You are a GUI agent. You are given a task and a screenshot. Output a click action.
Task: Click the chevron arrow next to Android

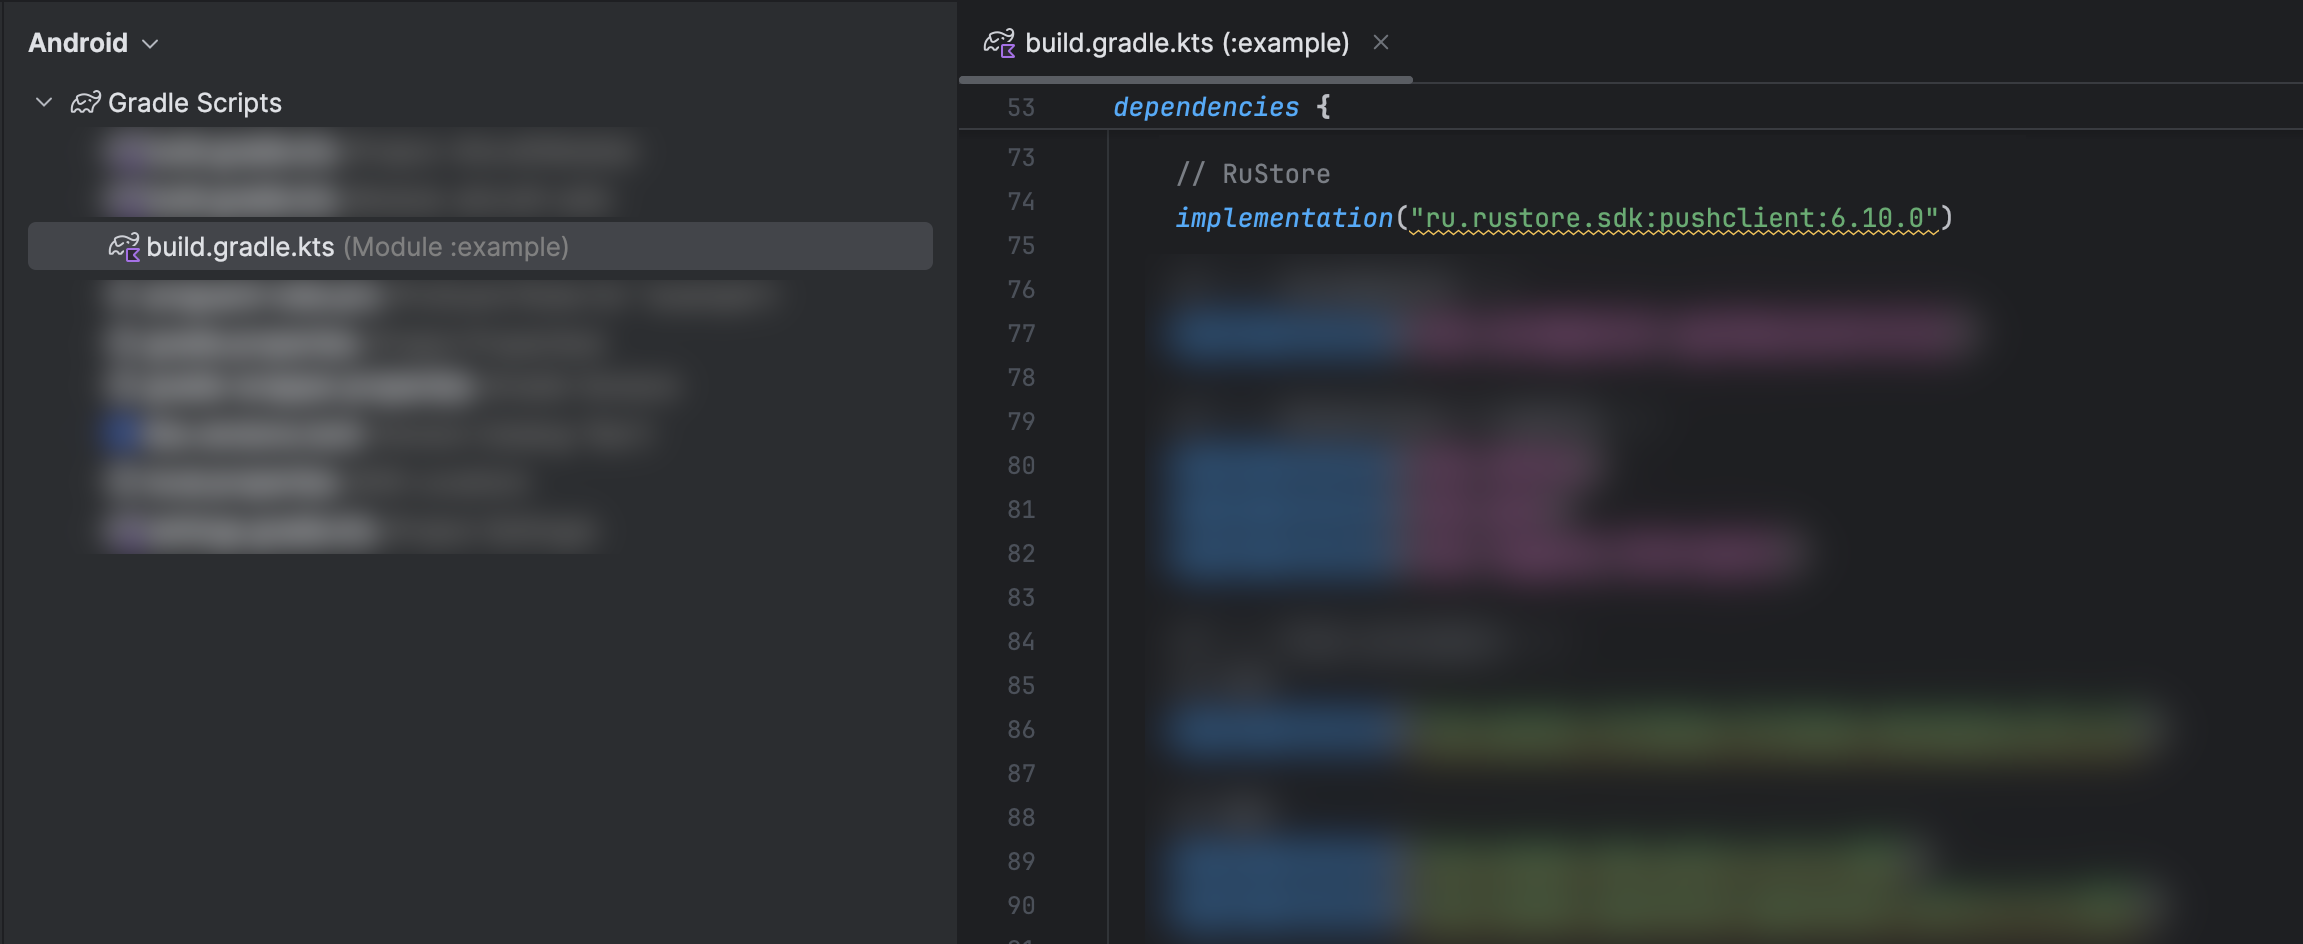tap(151, 44)
